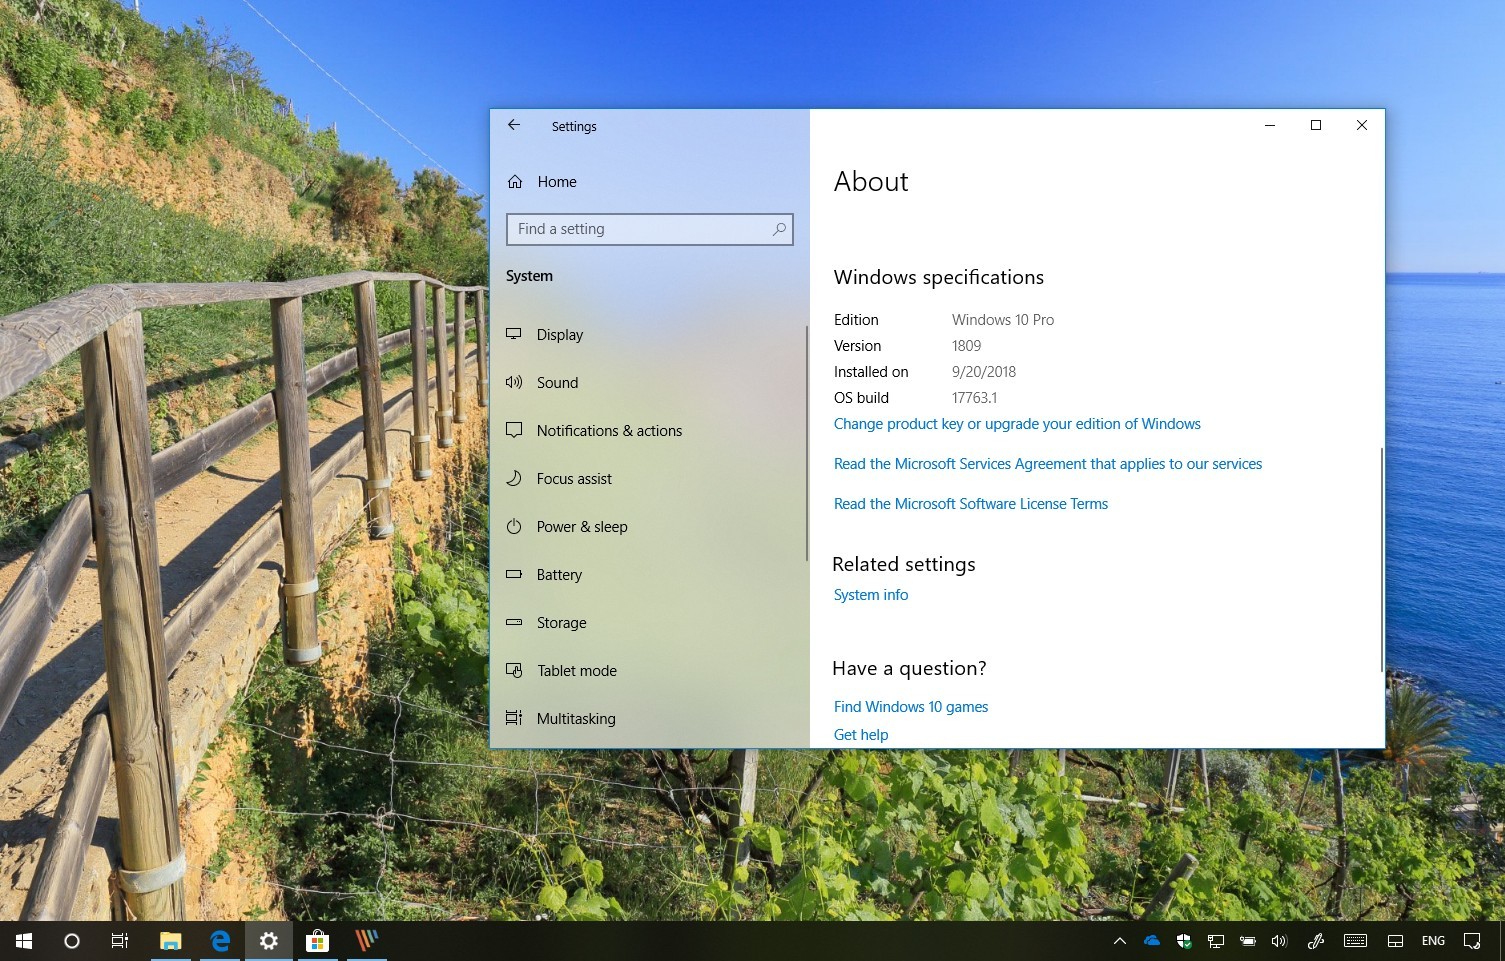This screenshot has width=1505, height=961.
Task: Select the Windows 10 Pro edition text
Action: click(1003, 320)
